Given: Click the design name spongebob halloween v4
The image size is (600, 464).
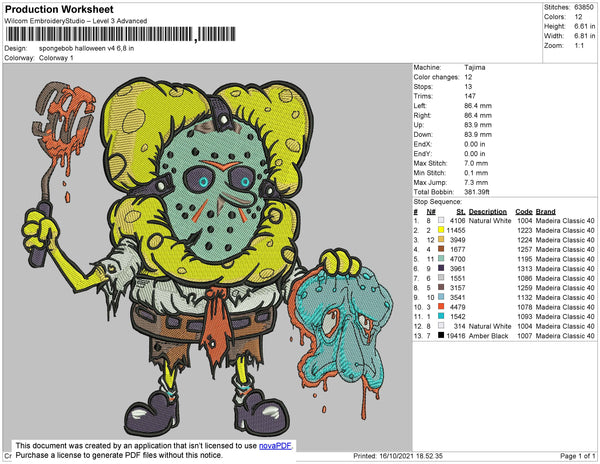Looking at the screenshot, I should click(86, 49).
